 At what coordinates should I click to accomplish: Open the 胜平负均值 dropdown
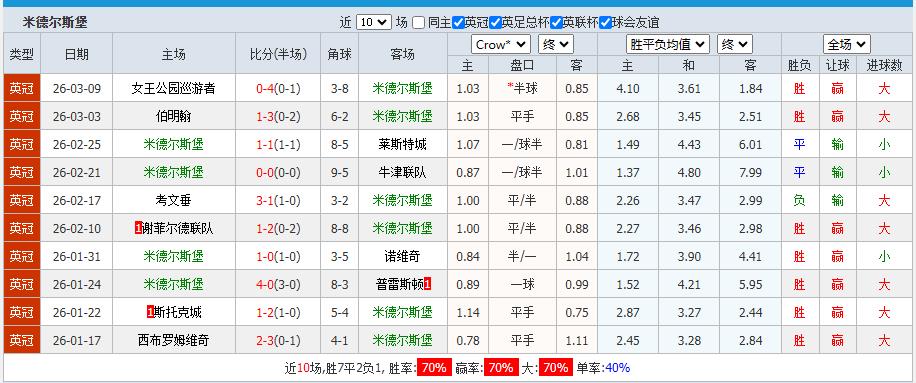(x=668, y=44)
